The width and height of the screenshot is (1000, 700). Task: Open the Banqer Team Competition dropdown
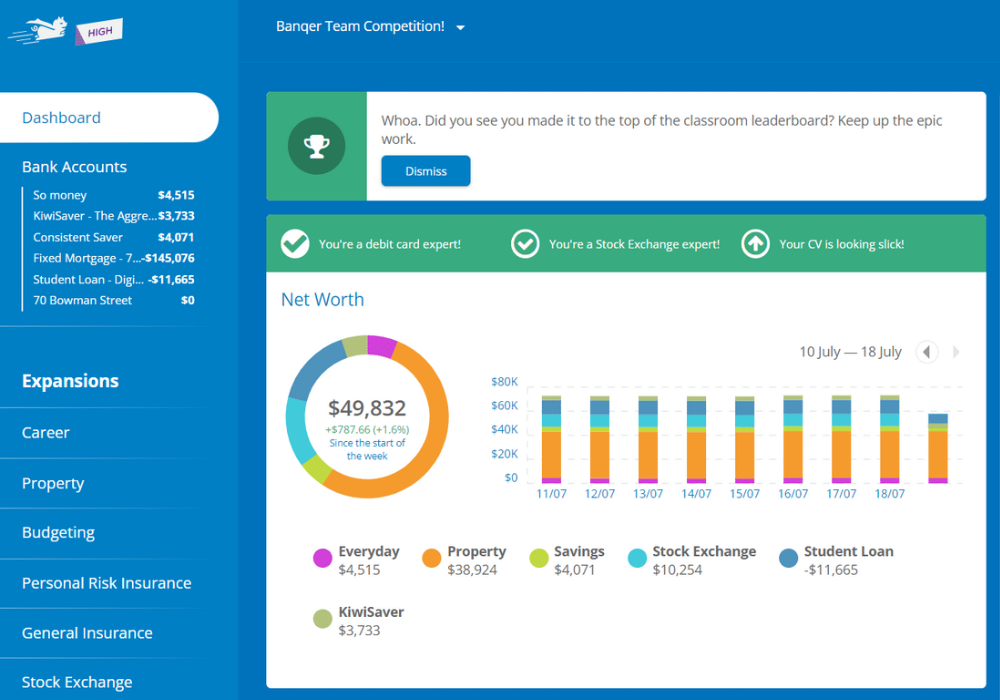tap(370, 27)
